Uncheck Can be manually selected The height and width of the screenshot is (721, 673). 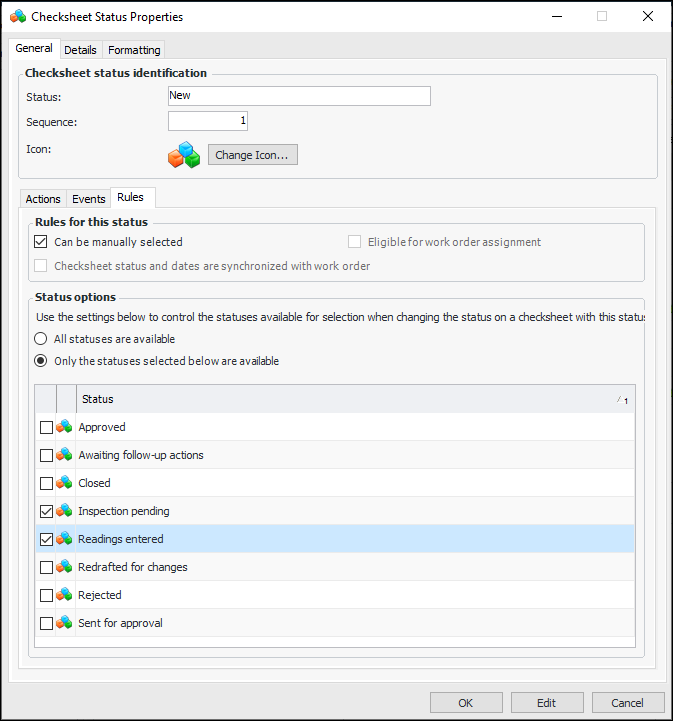tap(41, 242)
